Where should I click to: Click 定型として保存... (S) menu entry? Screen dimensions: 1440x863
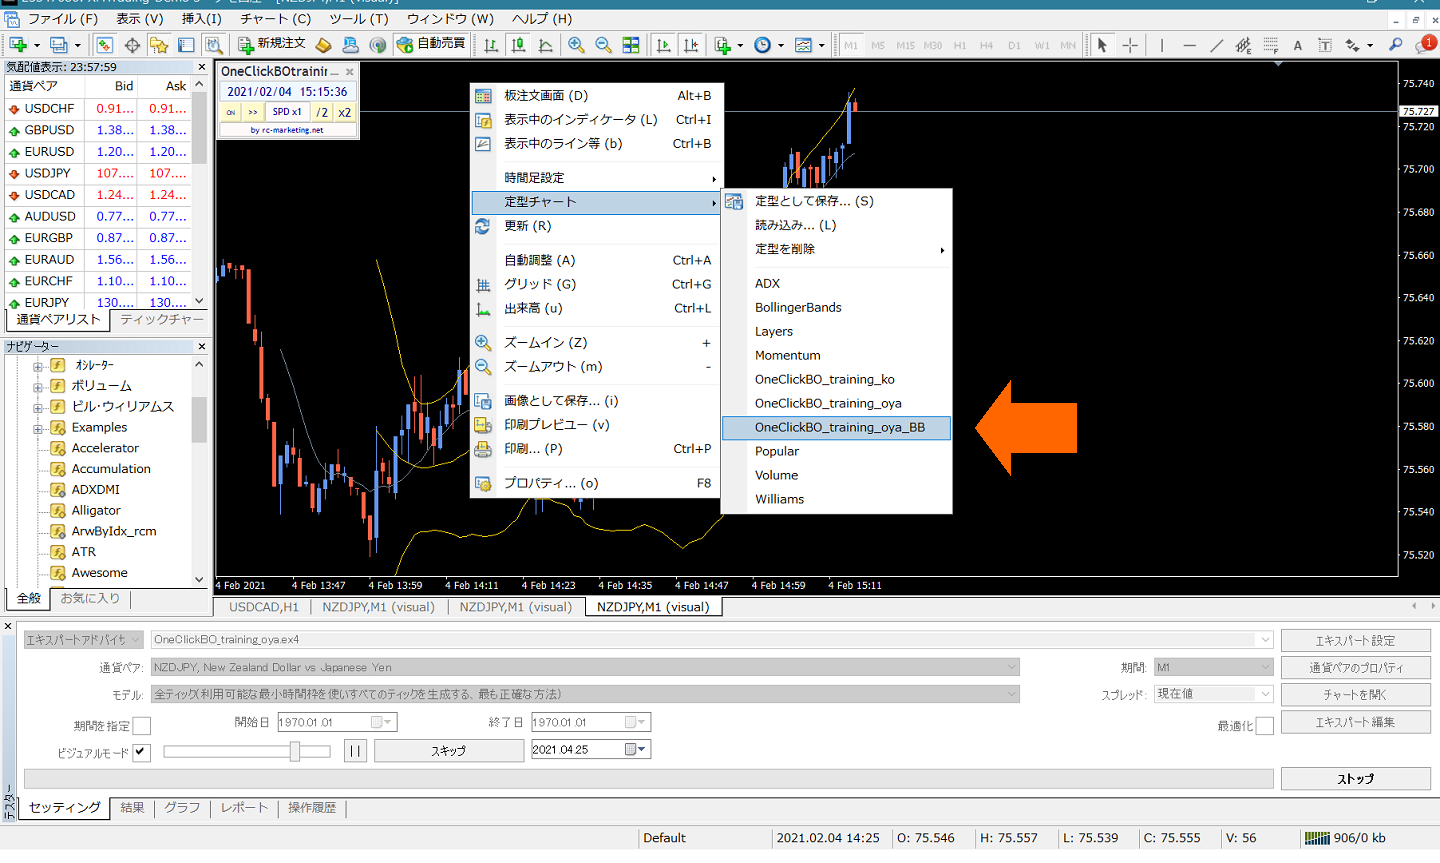[814, 201]
